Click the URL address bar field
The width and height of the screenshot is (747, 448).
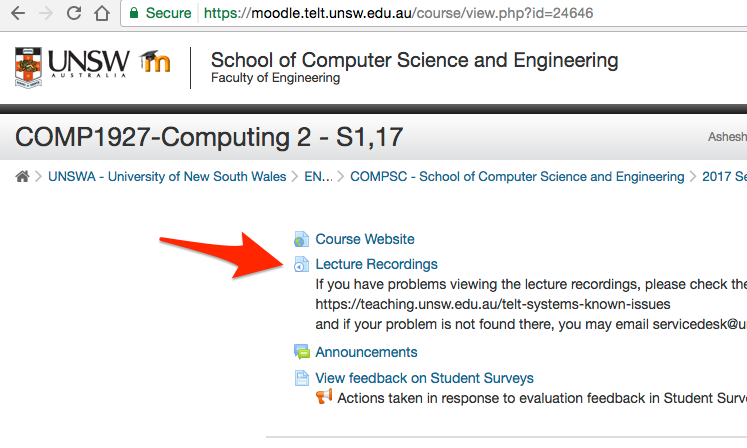pos(434,13)
